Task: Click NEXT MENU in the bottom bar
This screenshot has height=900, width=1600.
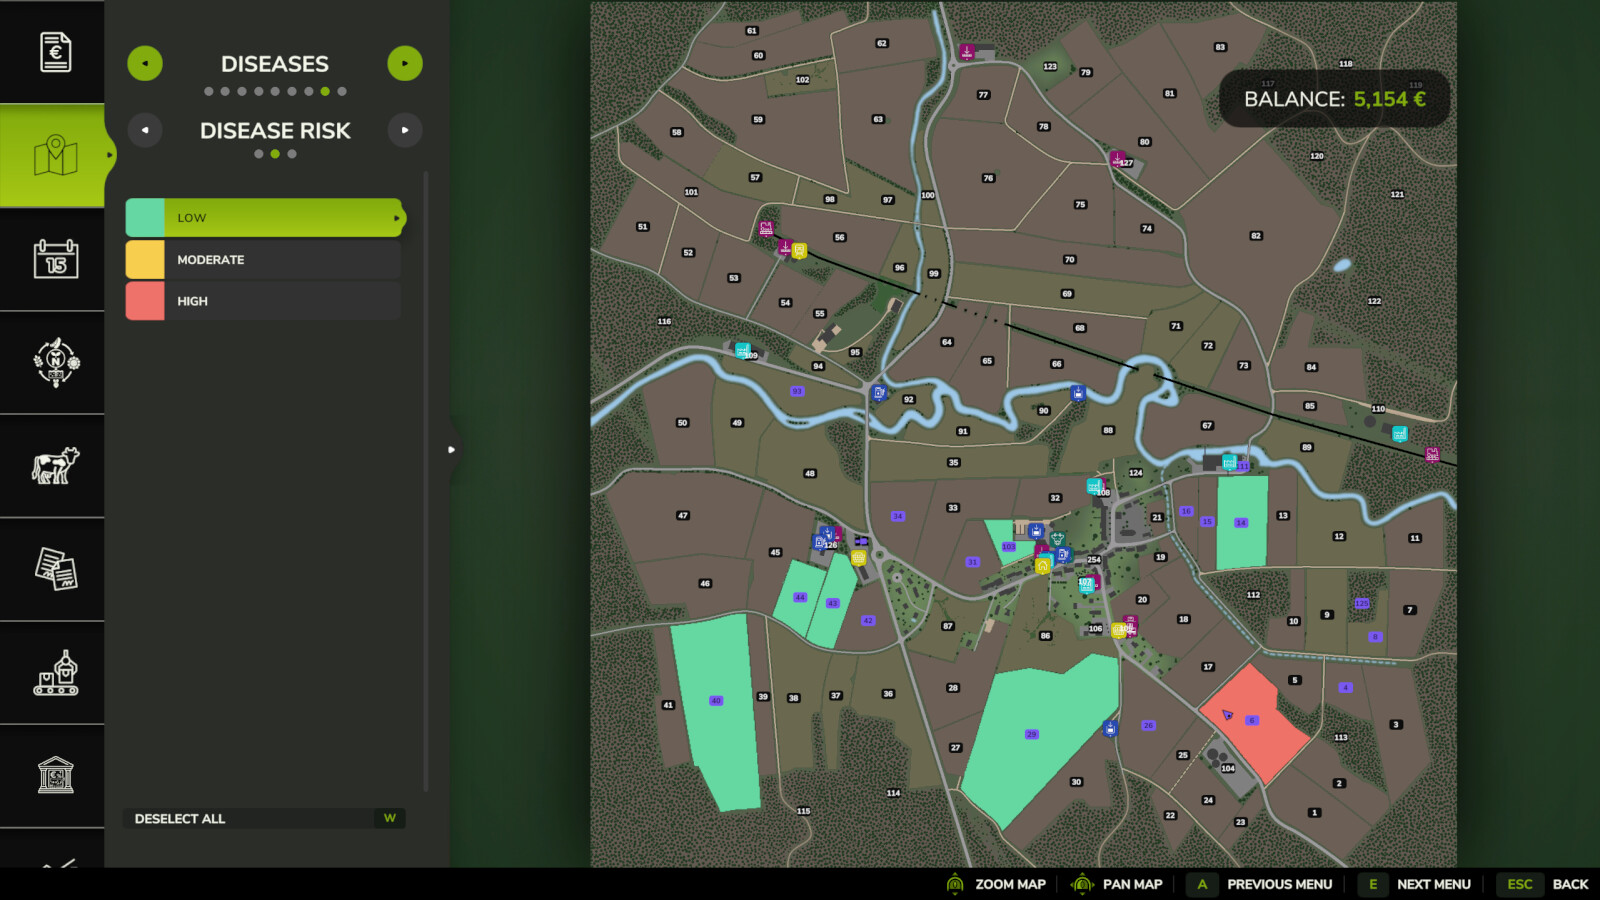Action: (1415, 884)
